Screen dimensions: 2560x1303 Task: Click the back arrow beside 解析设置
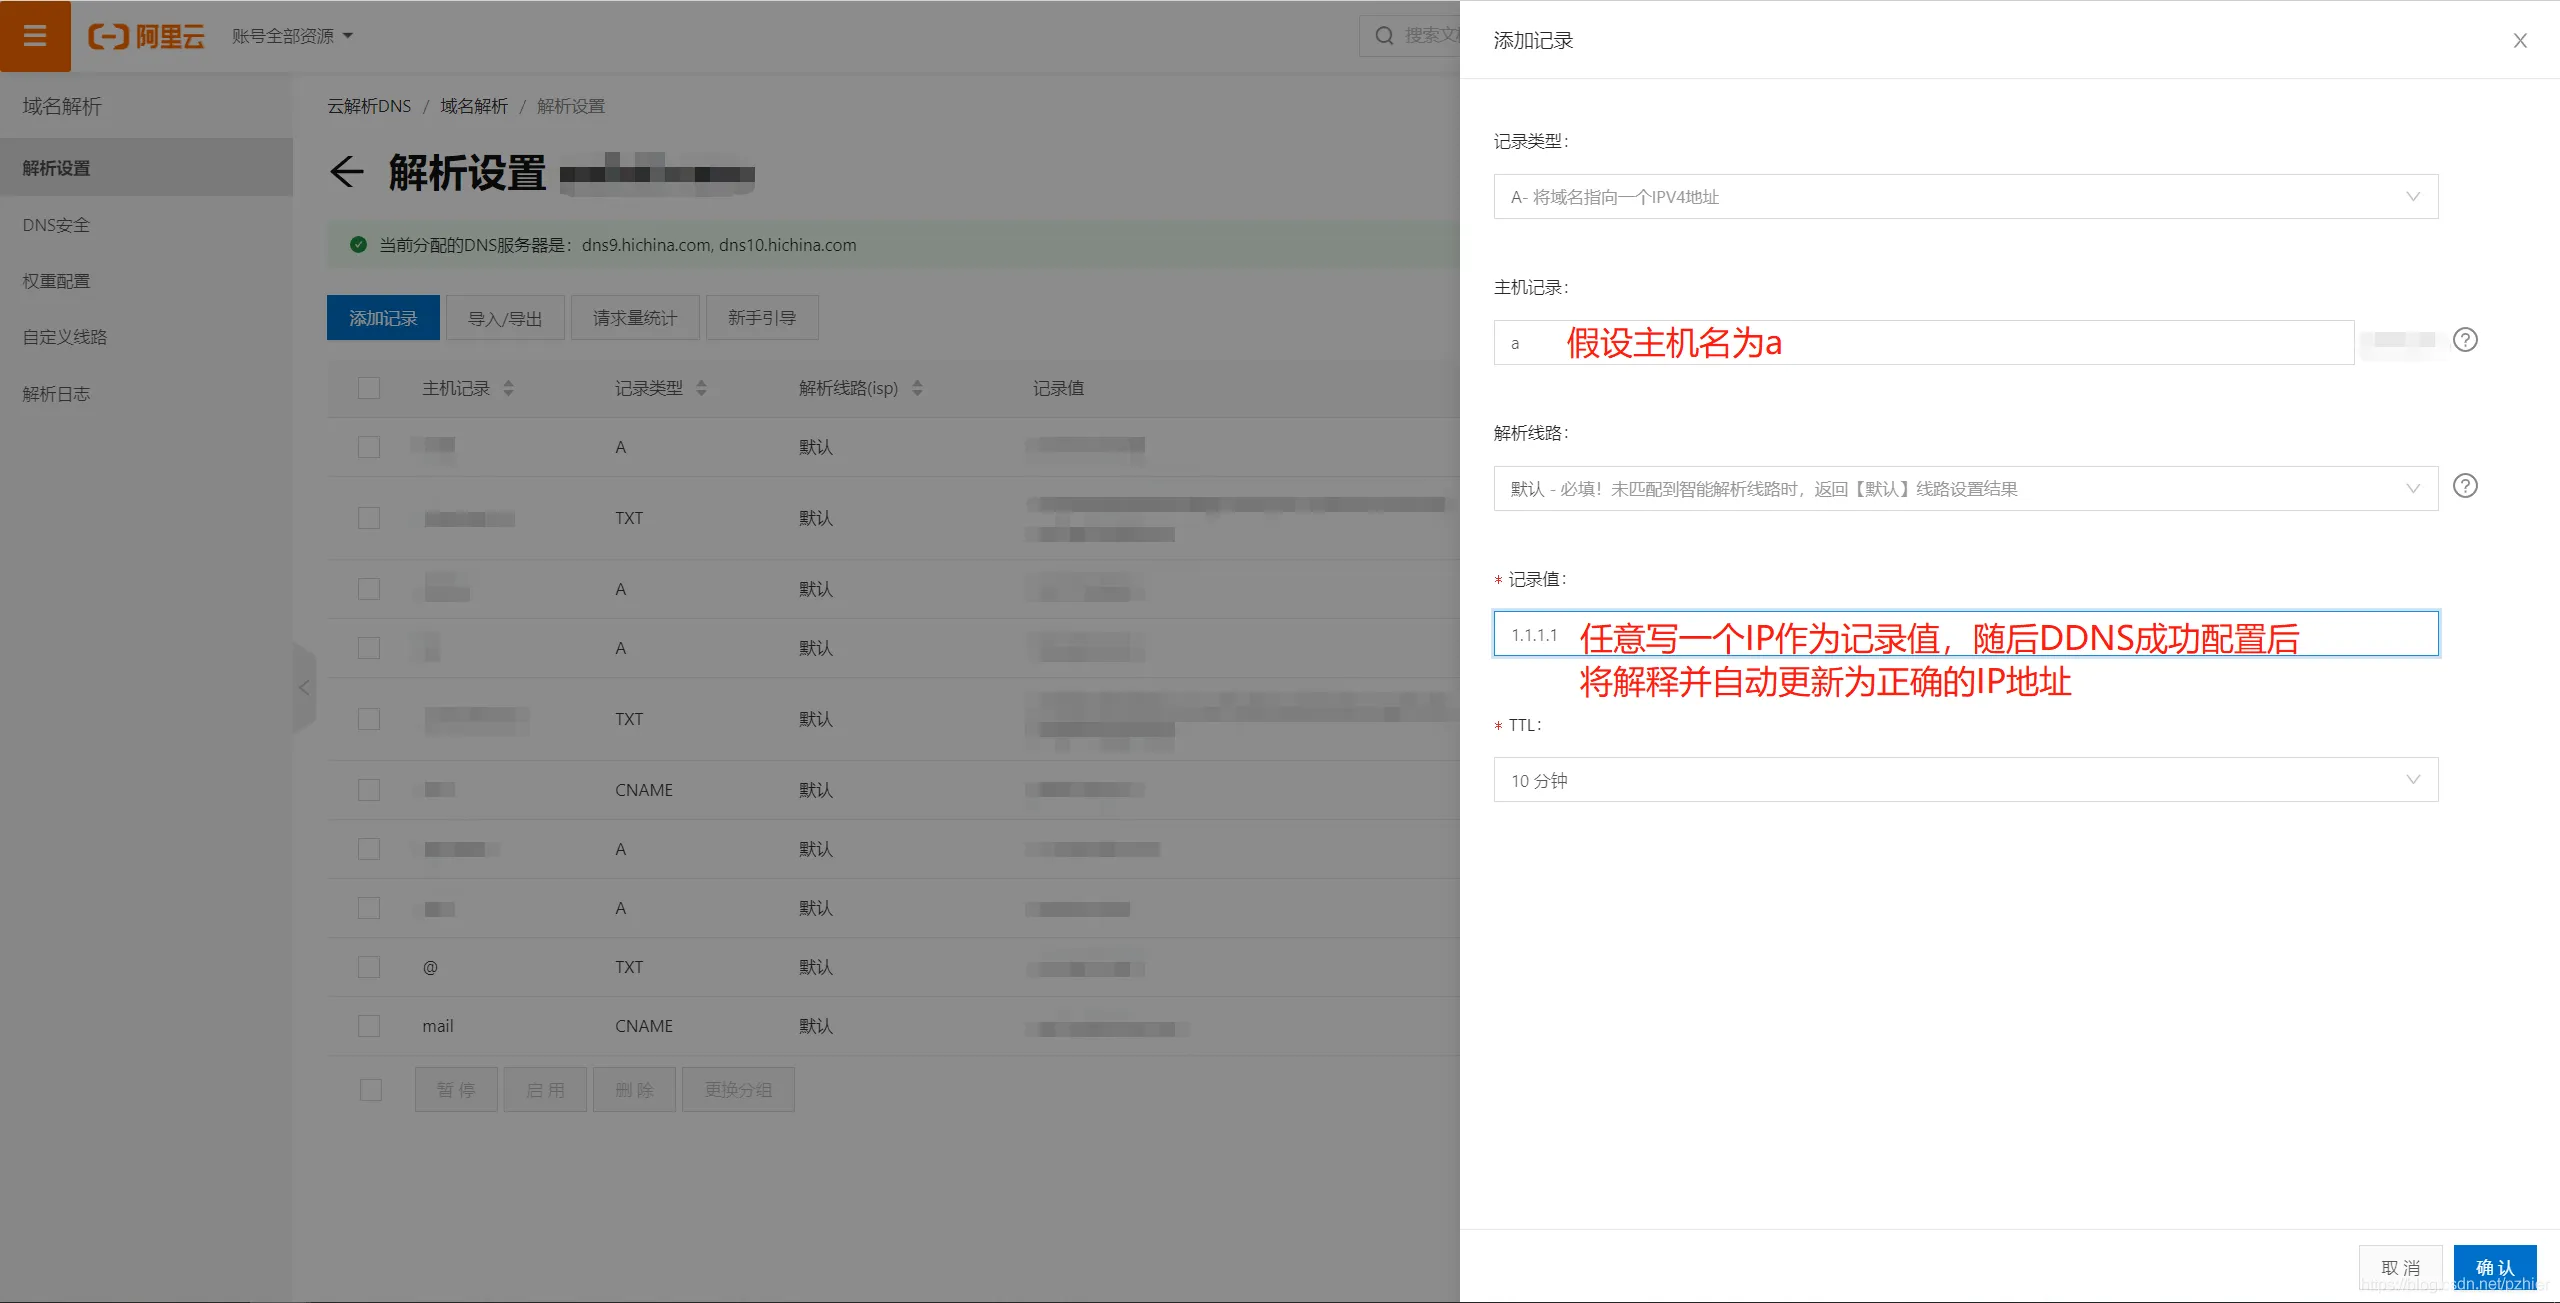point(347,172)
